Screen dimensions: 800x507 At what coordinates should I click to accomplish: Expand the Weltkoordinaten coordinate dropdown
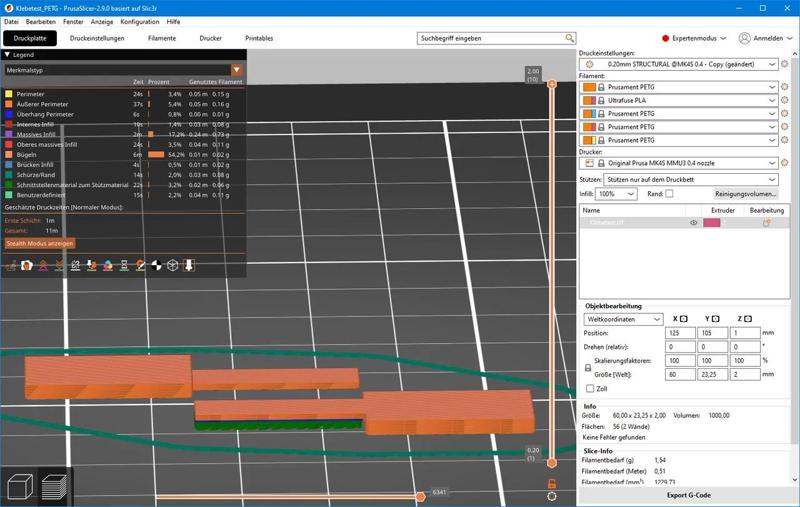623,319
